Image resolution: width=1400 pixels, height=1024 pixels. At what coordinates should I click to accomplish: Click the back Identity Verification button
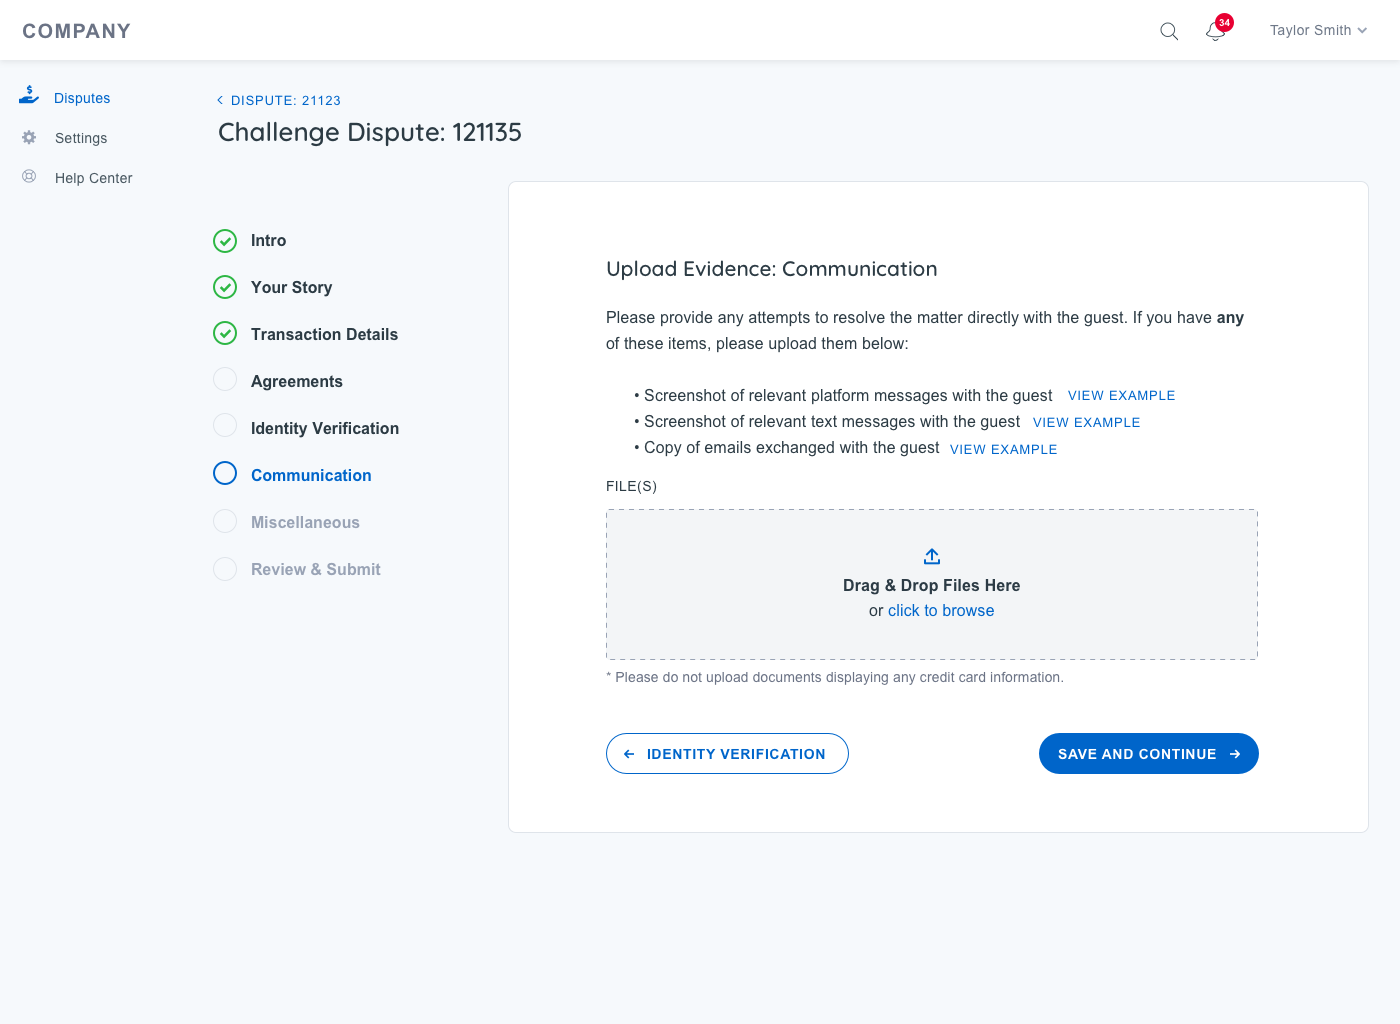[x=727, y=754]
